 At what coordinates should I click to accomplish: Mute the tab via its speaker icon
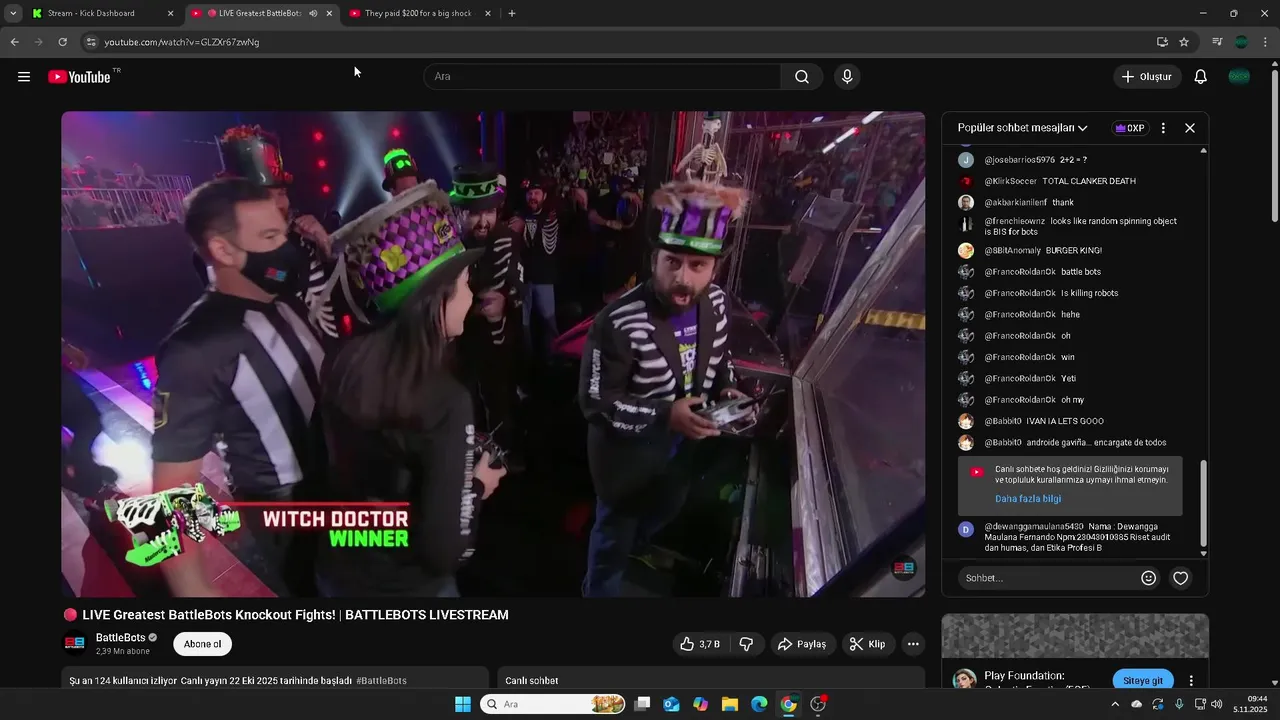pos(313,13)
